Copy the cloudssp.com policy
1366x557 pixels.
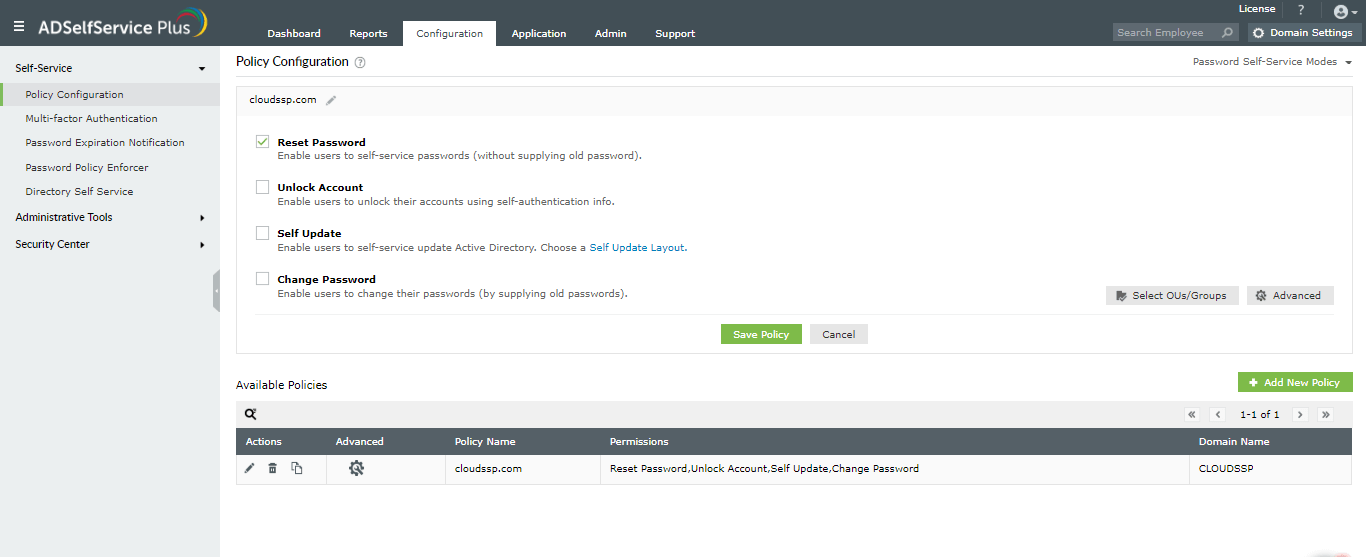point(297,468)
